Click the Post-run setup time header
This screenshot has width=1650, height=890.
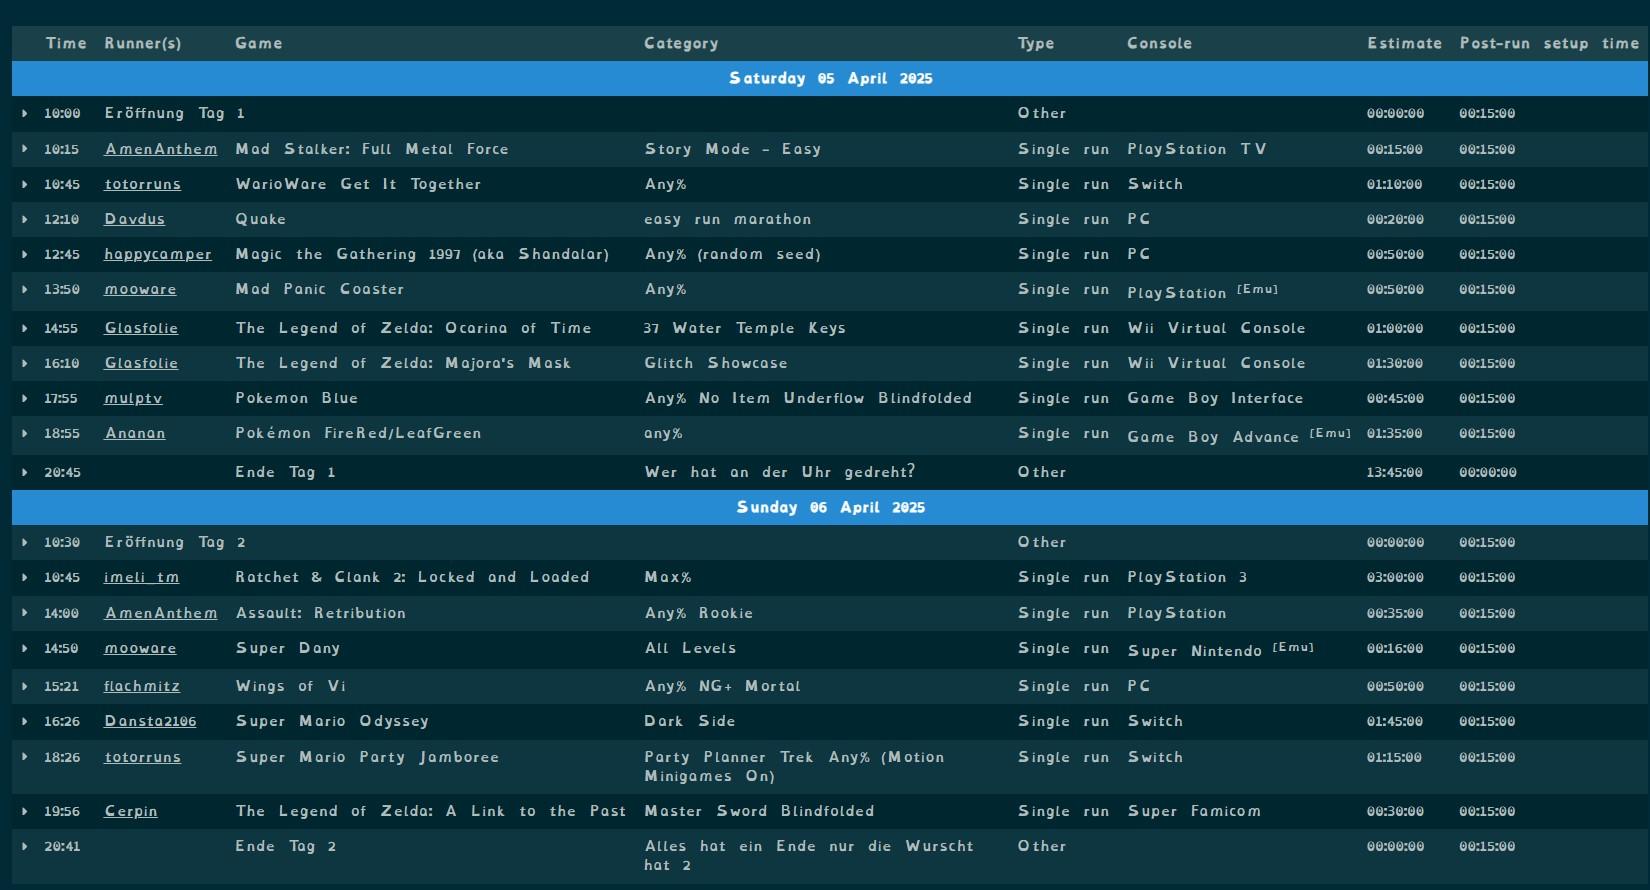pyautogui.click(x=1549, y=43)
